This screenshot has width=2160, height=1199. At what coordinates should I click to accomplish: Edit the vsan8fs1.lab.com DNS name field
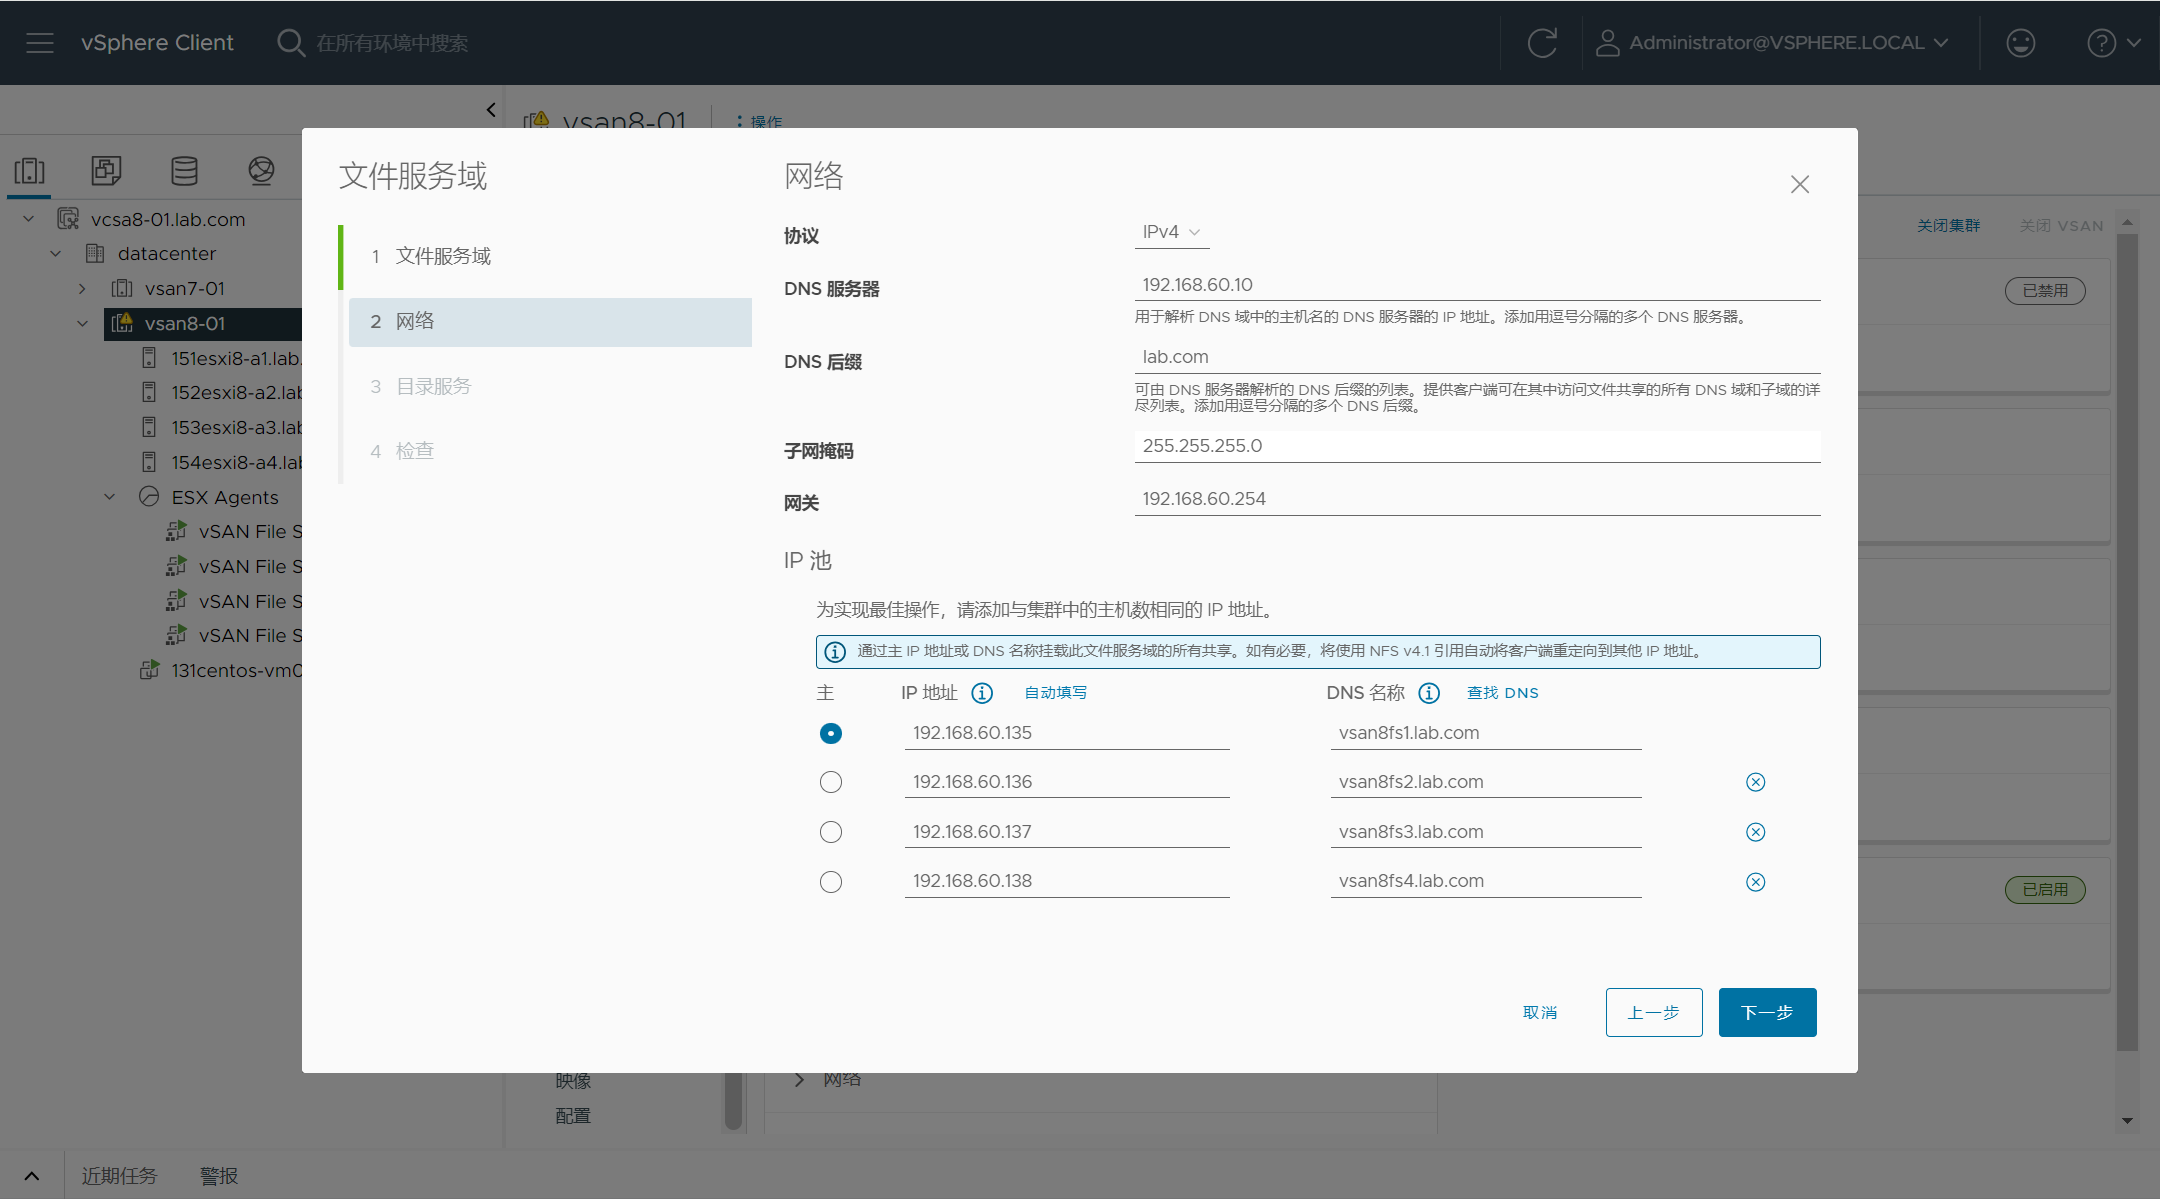point(1486,733)
